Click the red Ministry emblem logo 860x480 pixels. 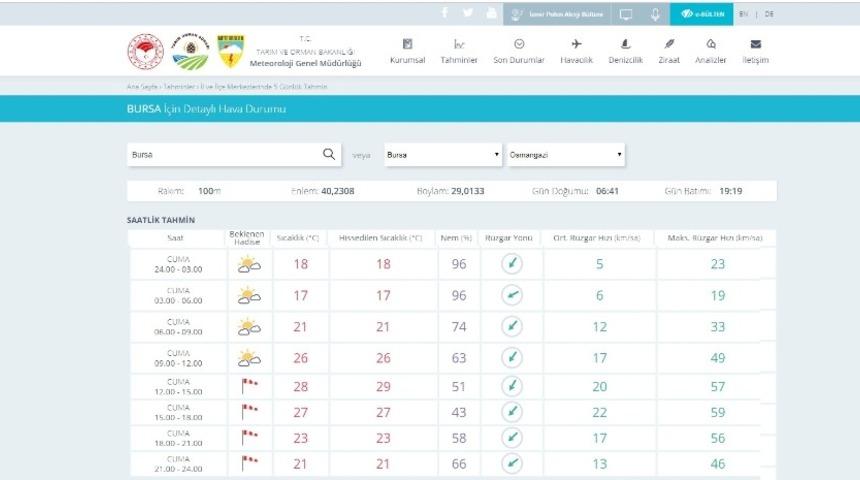point(145,52)
